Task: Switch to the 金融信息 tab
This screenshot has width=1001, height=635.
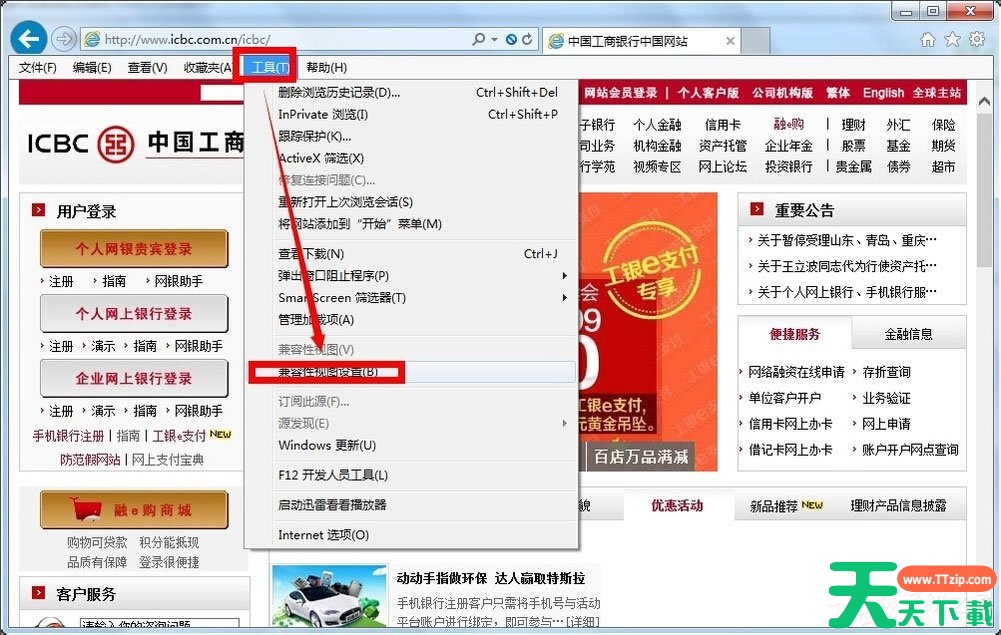Action: pyautogui.click(x=908, y=334)
